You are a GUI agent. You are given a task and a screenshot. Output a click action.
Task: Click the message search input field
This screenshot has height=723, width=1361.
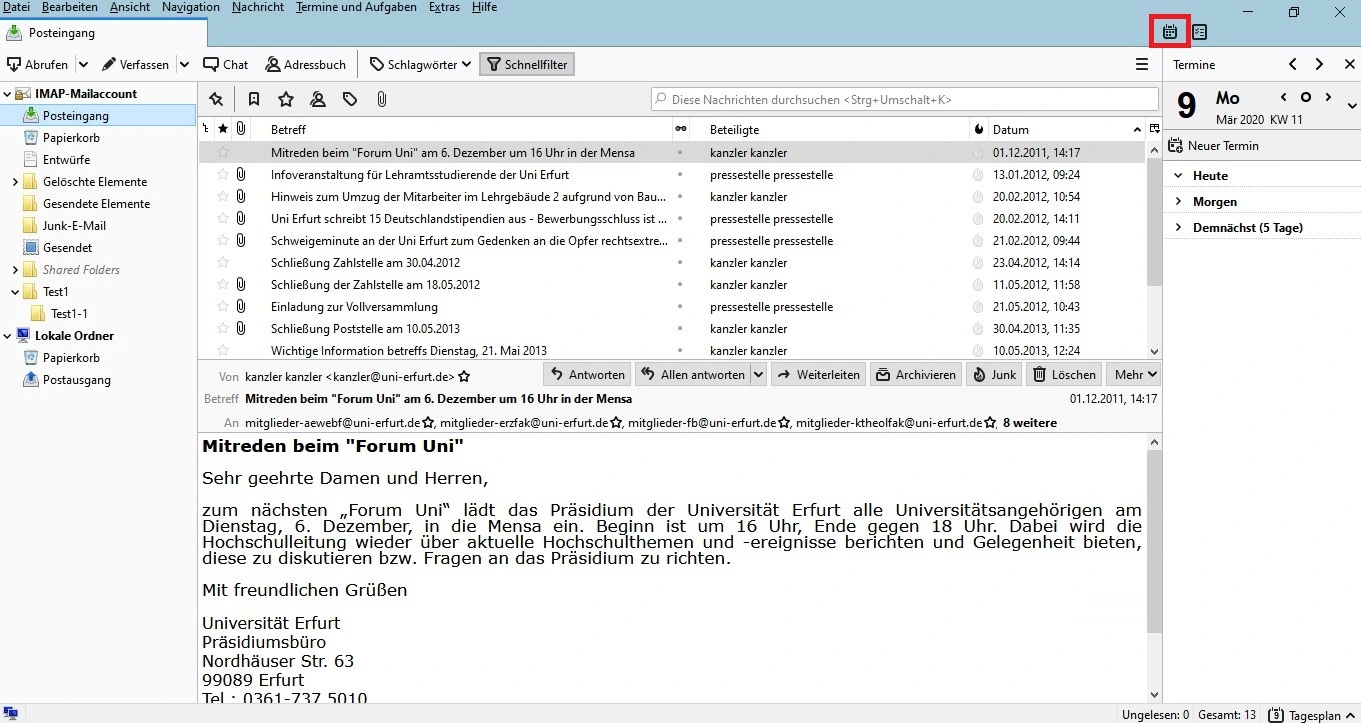pyautogui.click(x=904, y=99)
